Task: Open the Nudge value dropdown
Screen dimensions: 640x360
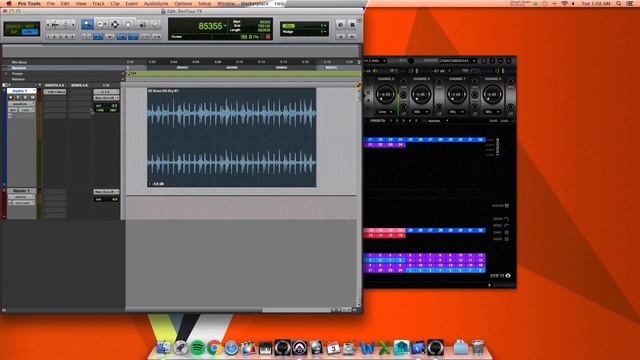Action: pyautogui.click(x=324, y=31)
